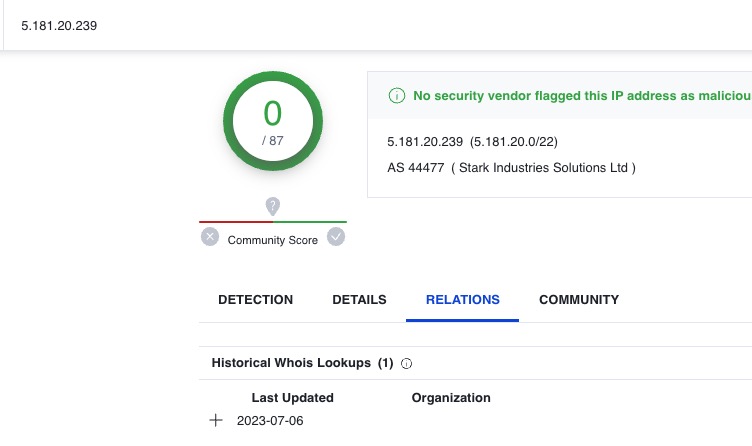Click the 2023-07-06 last updated date
This screenshot has height=446, width=752.
tap(270, 421)
